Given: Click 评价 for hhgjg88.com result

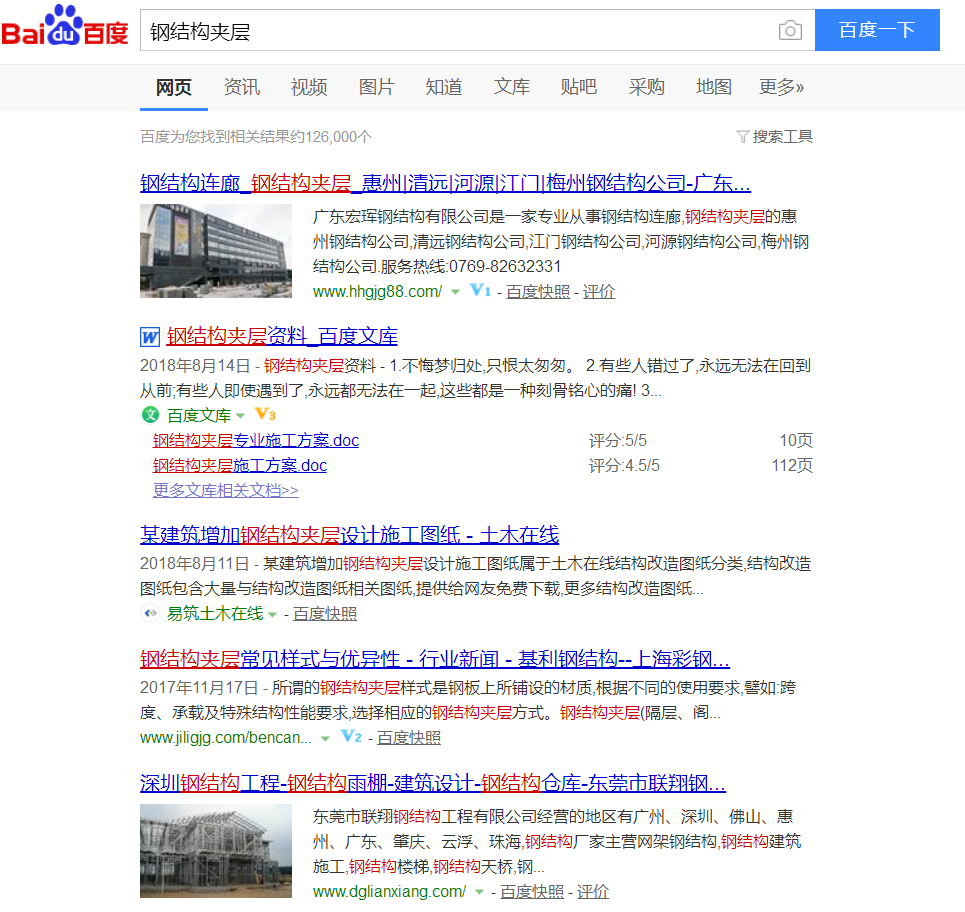Looking at the screenshot, I should (x=599, y=292).
